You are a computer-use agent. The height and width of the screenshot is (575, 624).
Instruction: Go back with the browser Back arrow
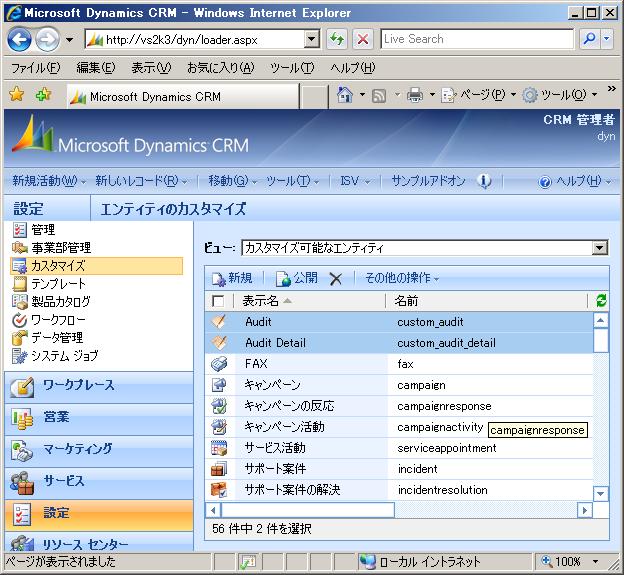[19, 39]
